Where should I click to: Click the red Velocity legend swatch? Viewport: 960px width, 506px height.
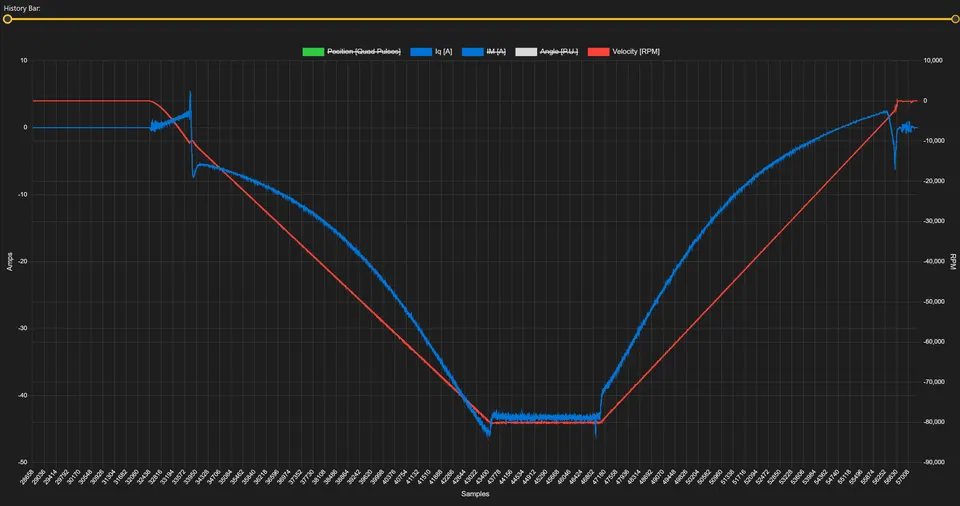tap(599, 51)
